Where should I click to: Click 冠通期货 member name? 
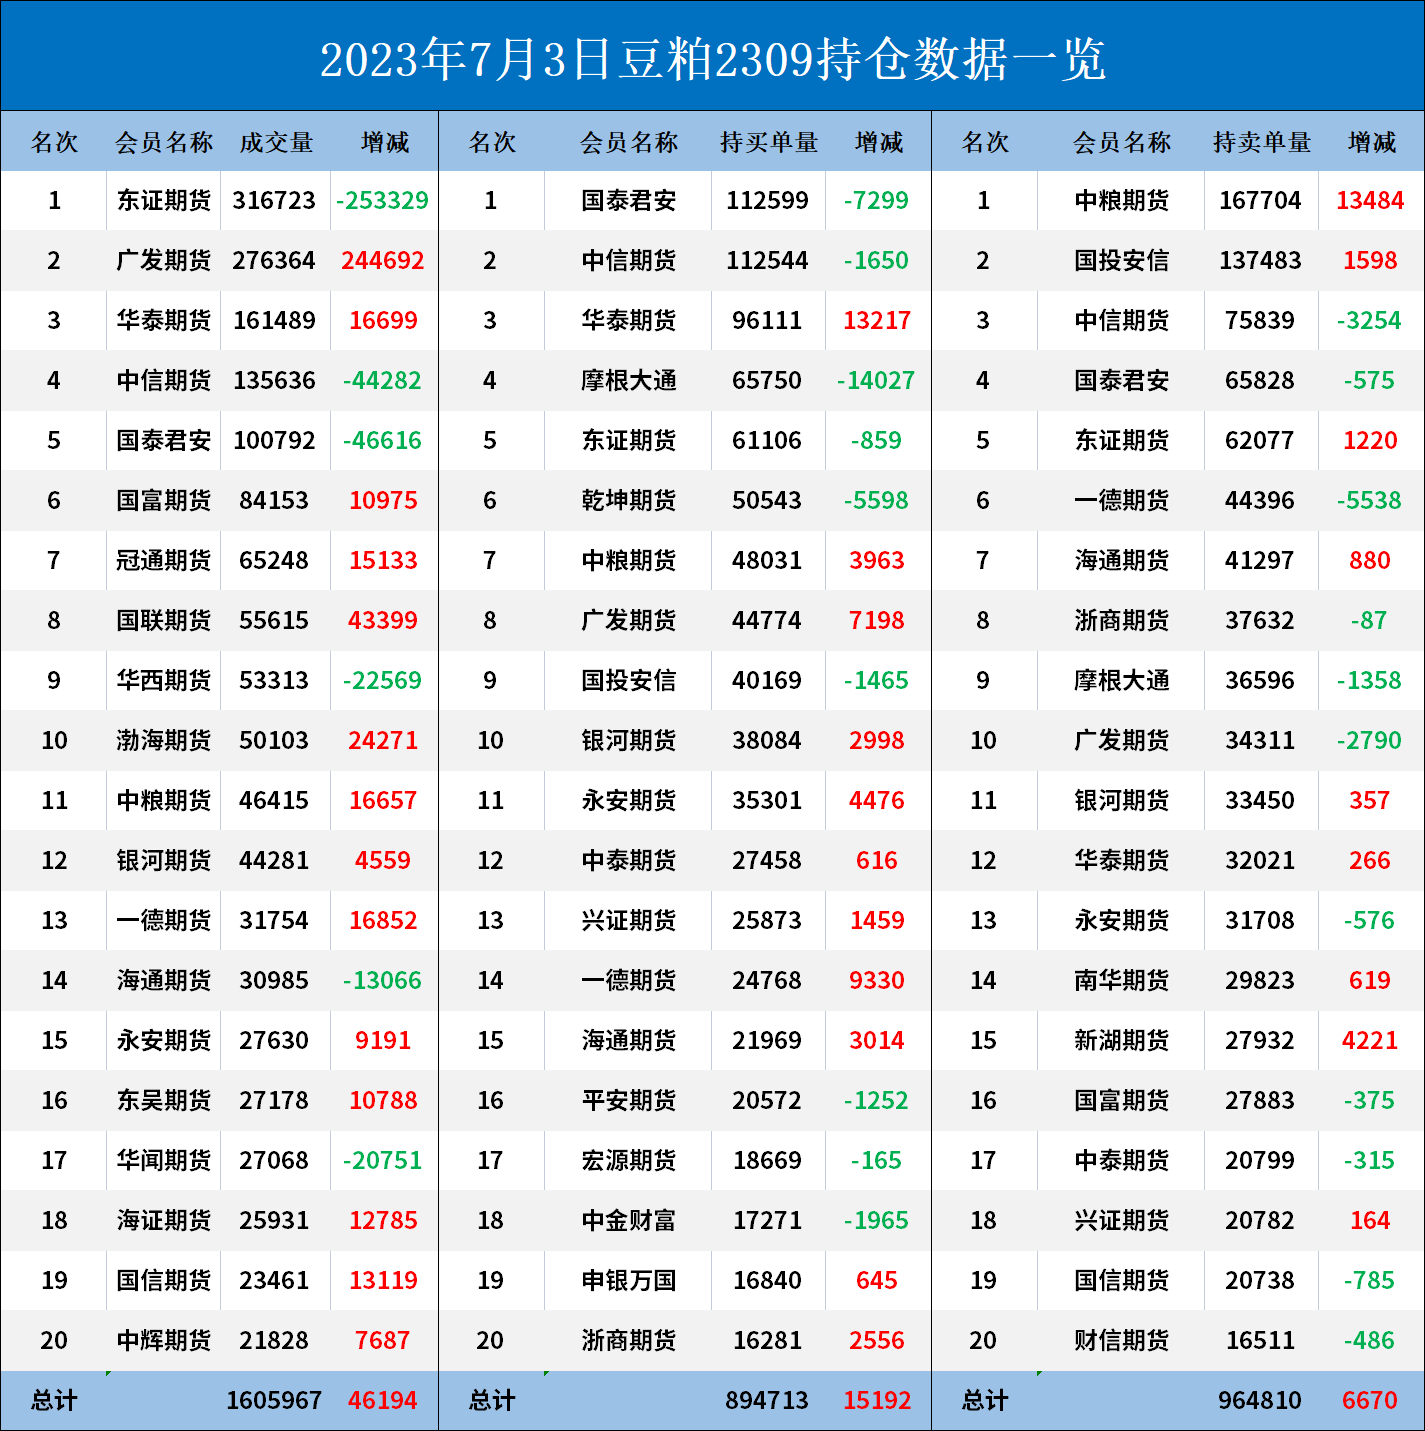(x=164, y=561)
